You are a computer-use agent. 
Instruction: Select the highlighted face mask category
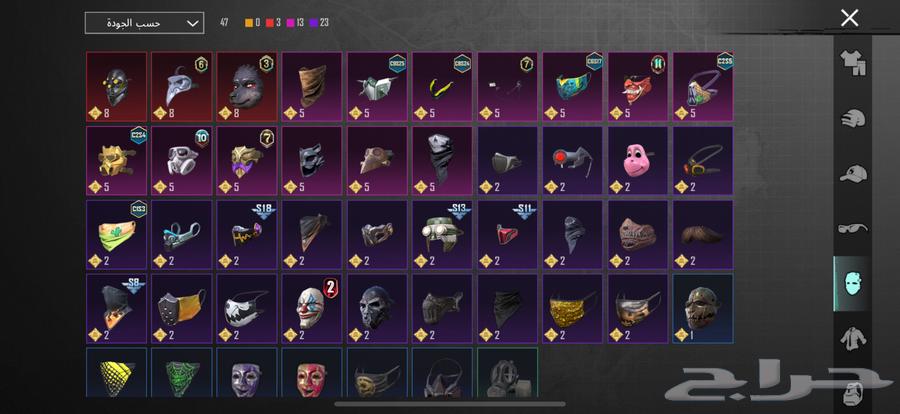[851, 283]
